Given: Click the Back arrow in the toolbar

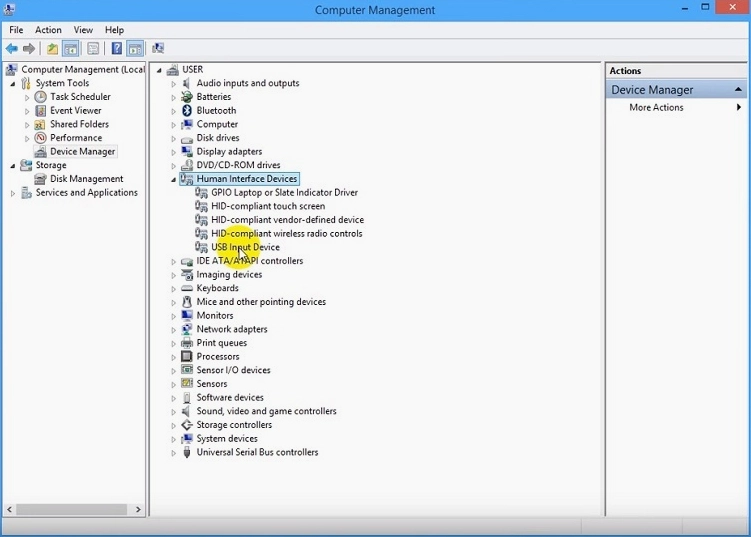Looking at the screenshot, I should tap(12, 48).
